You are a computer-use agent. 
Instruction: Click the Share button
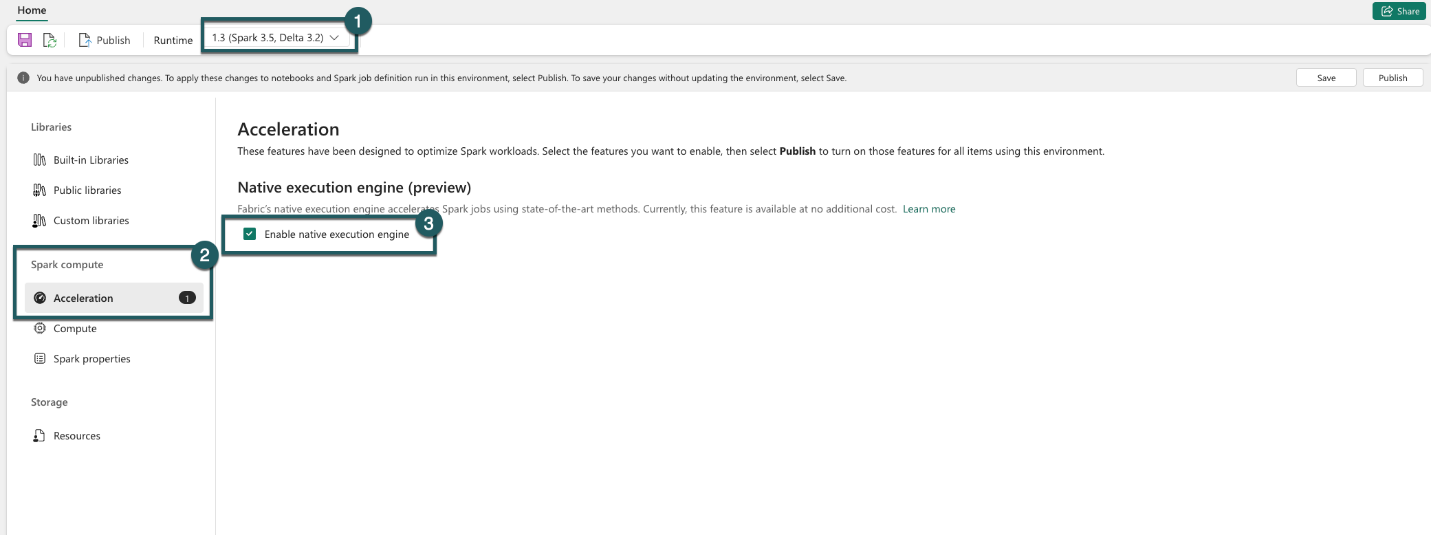(1399, 11)
